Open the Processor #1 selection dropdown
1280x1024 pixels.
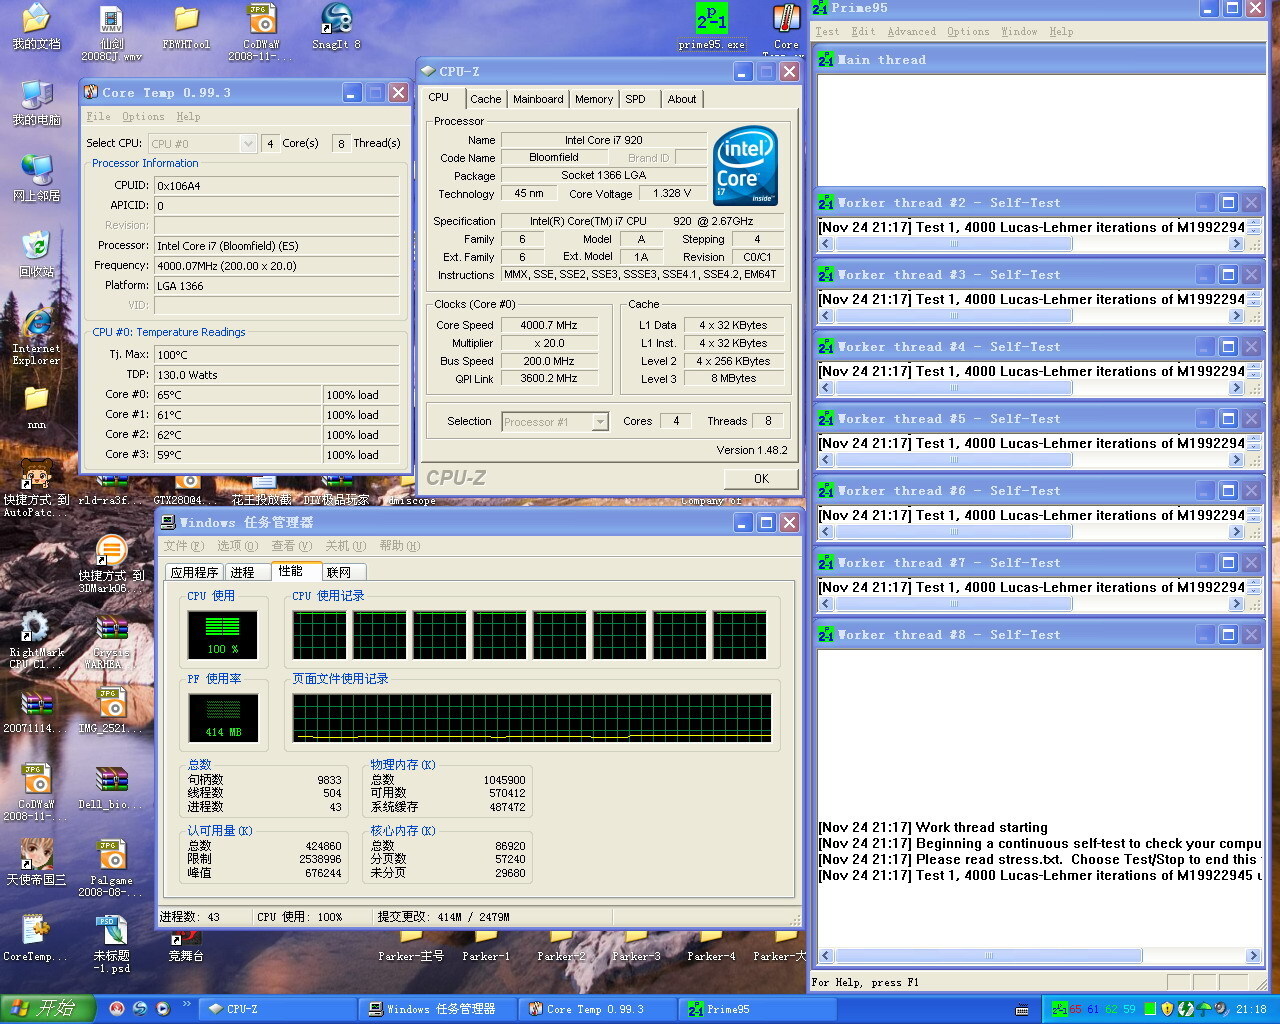tap(600, 422)
